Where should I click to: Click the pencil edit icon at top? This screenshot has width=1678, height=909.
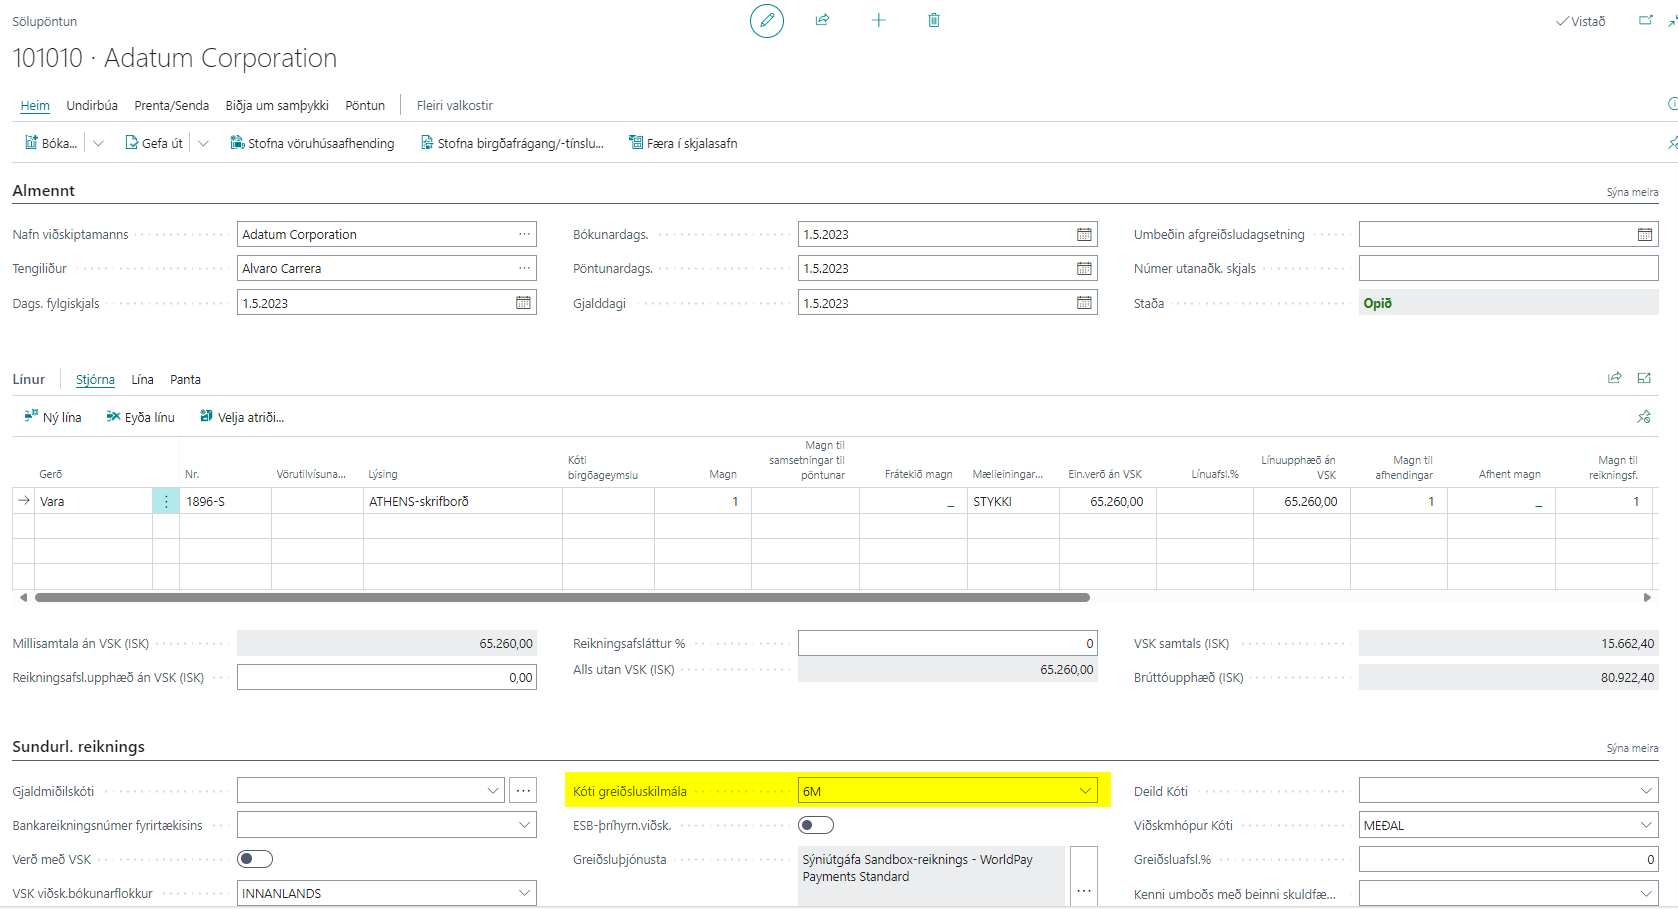pyautogui.click(x=767, y=21)
